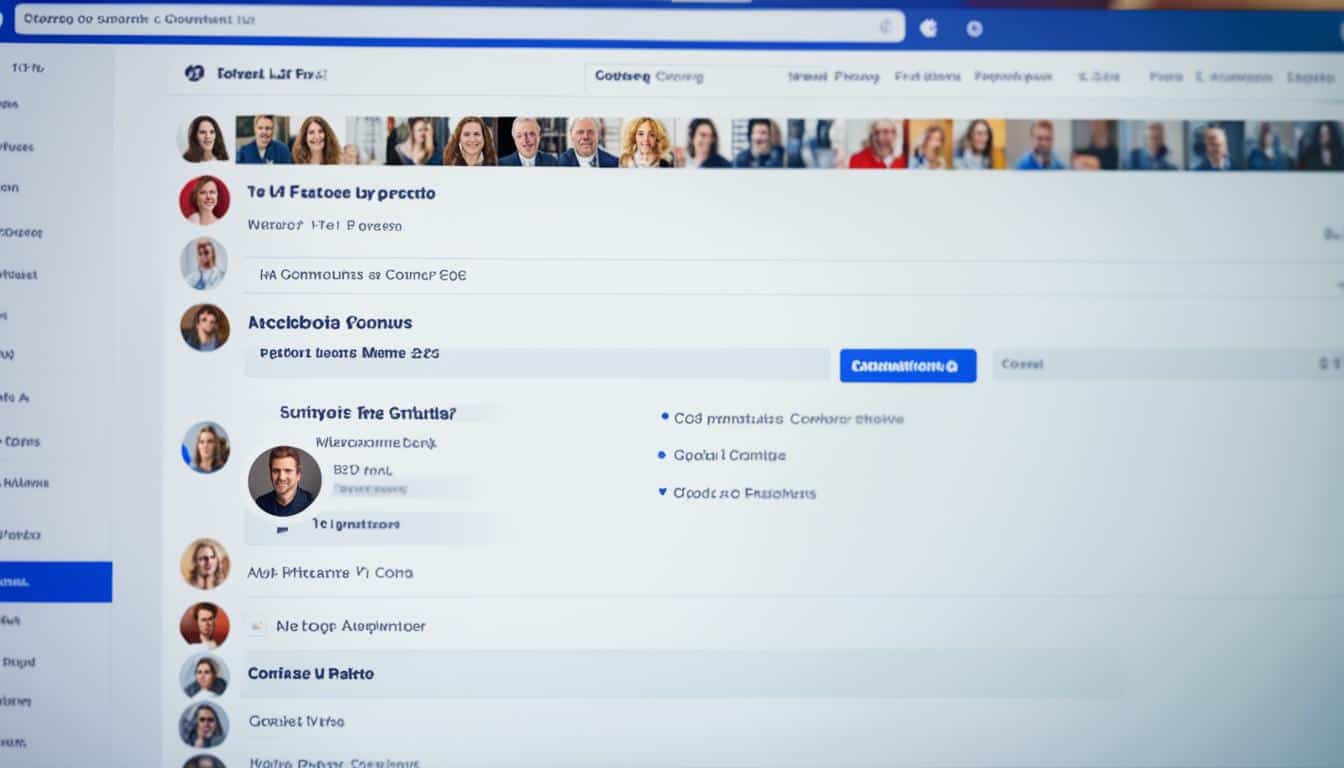Click the smiling man's circular profile photo
This screenshot has height=768, width=1344.
[x=285, y=482]
